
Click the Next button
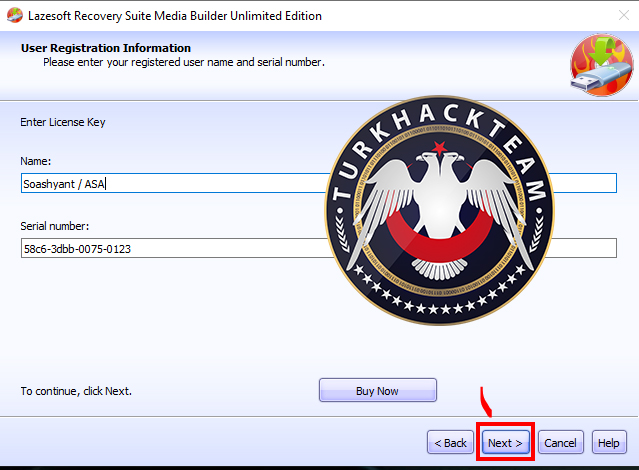505,443
